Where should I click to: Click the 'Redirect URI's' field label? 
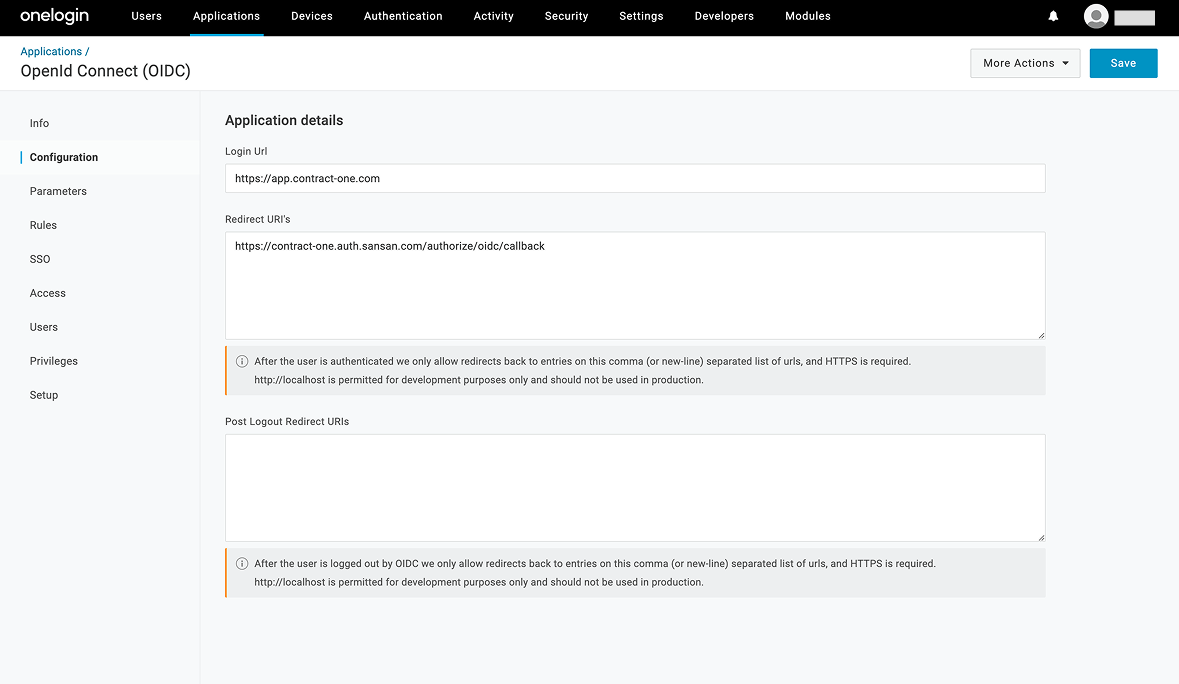pyautogui.click(x=257, y=219)
